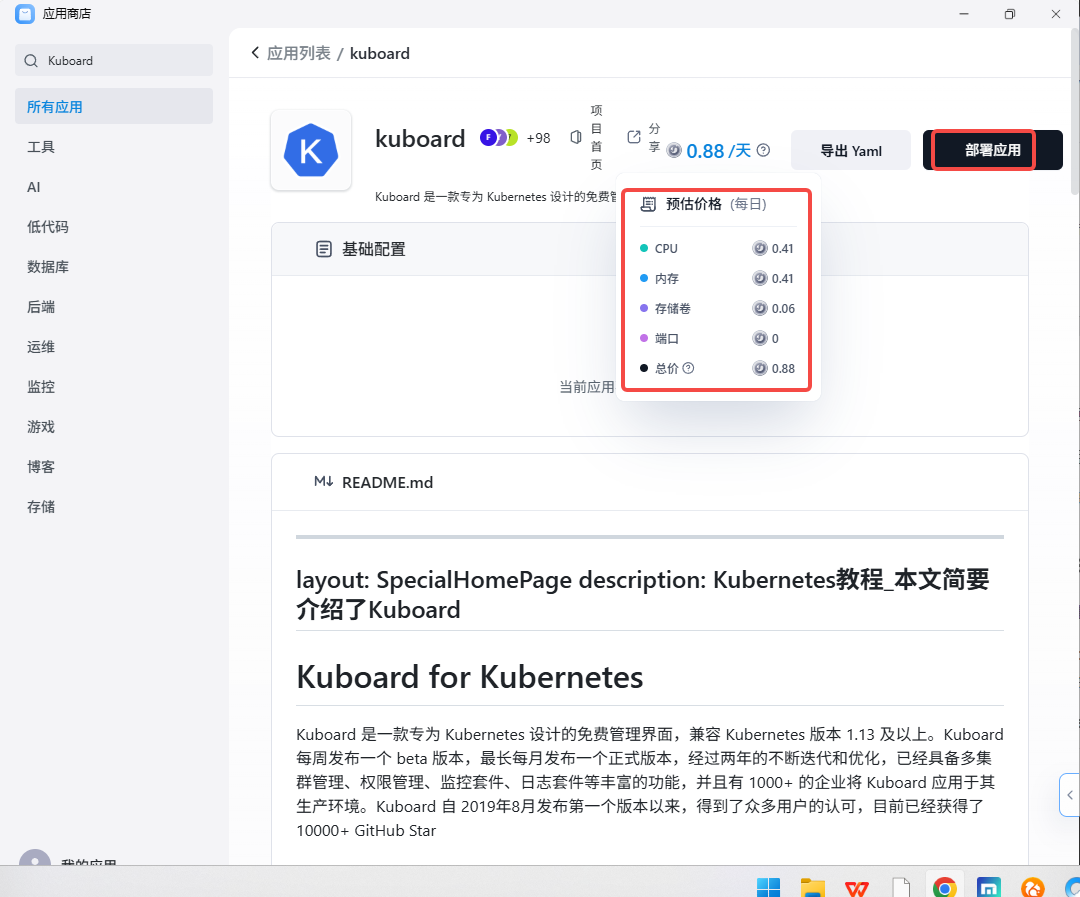The image size is (1080, 897).
Task: Open the 低代码 category
Action: [x=48, y=227]
